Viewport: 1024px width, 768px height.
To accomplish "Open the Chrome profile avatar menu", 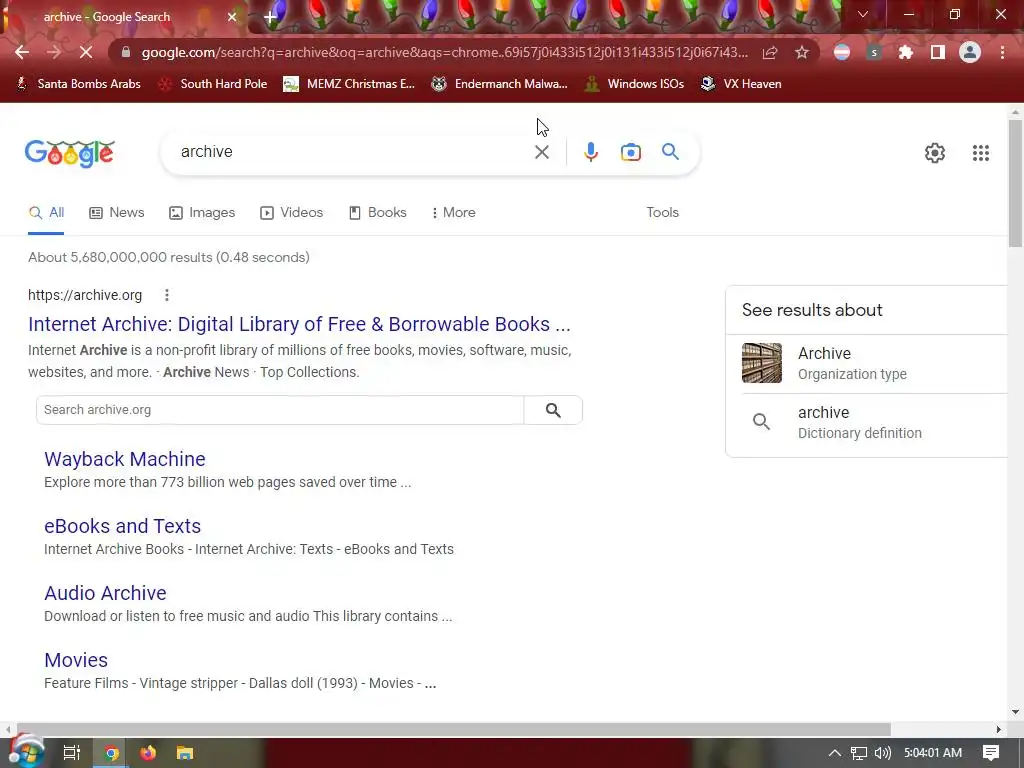I will tap(970, 52).
